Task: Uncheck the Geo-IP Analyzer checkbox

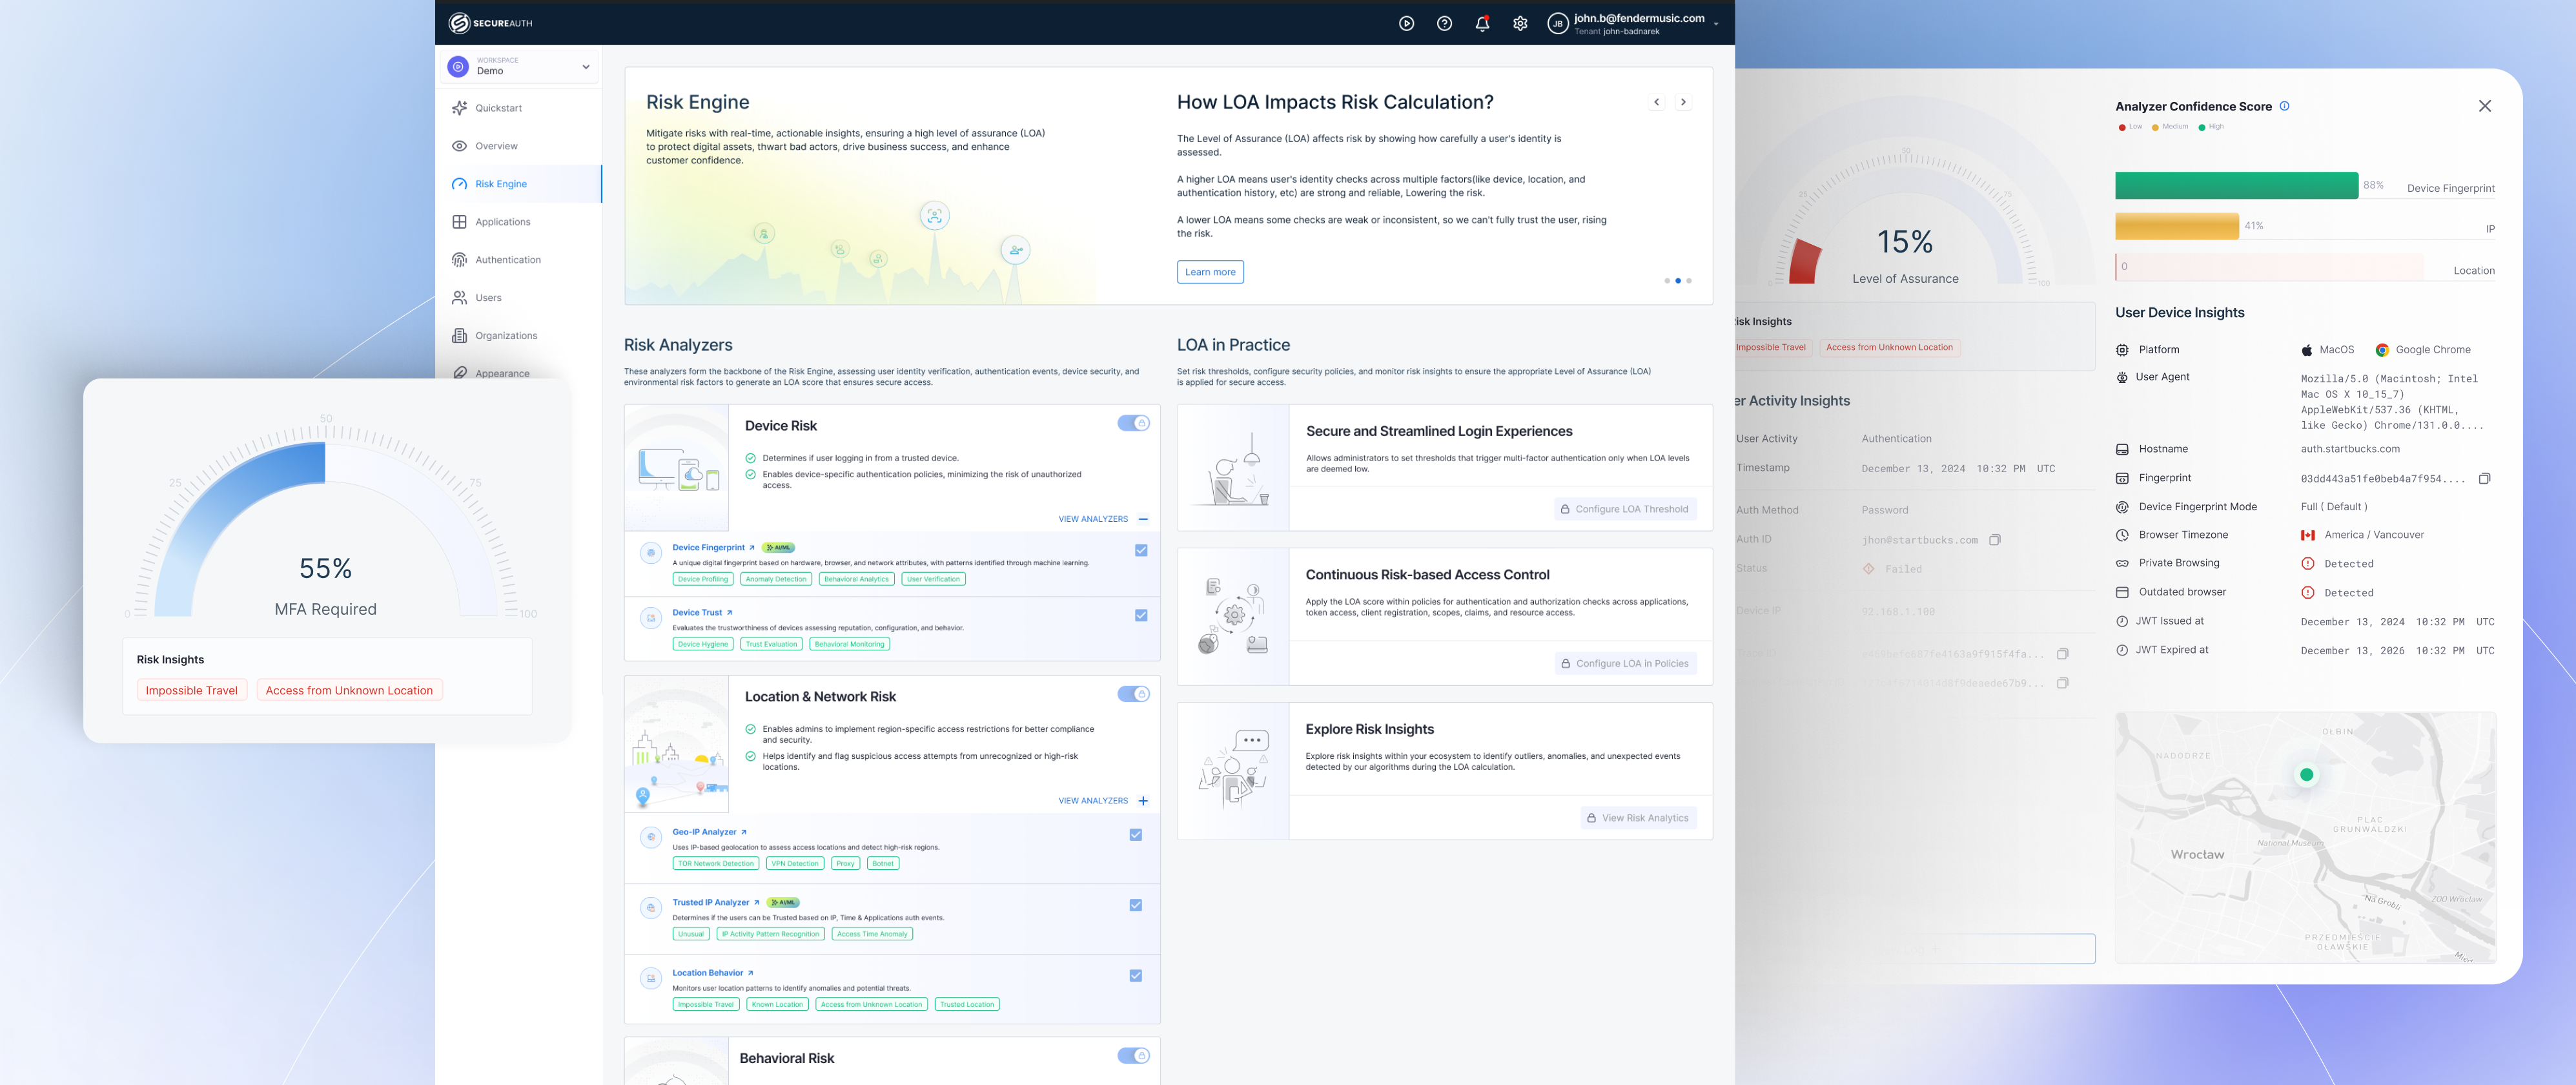Action: tap(1135, 834)
